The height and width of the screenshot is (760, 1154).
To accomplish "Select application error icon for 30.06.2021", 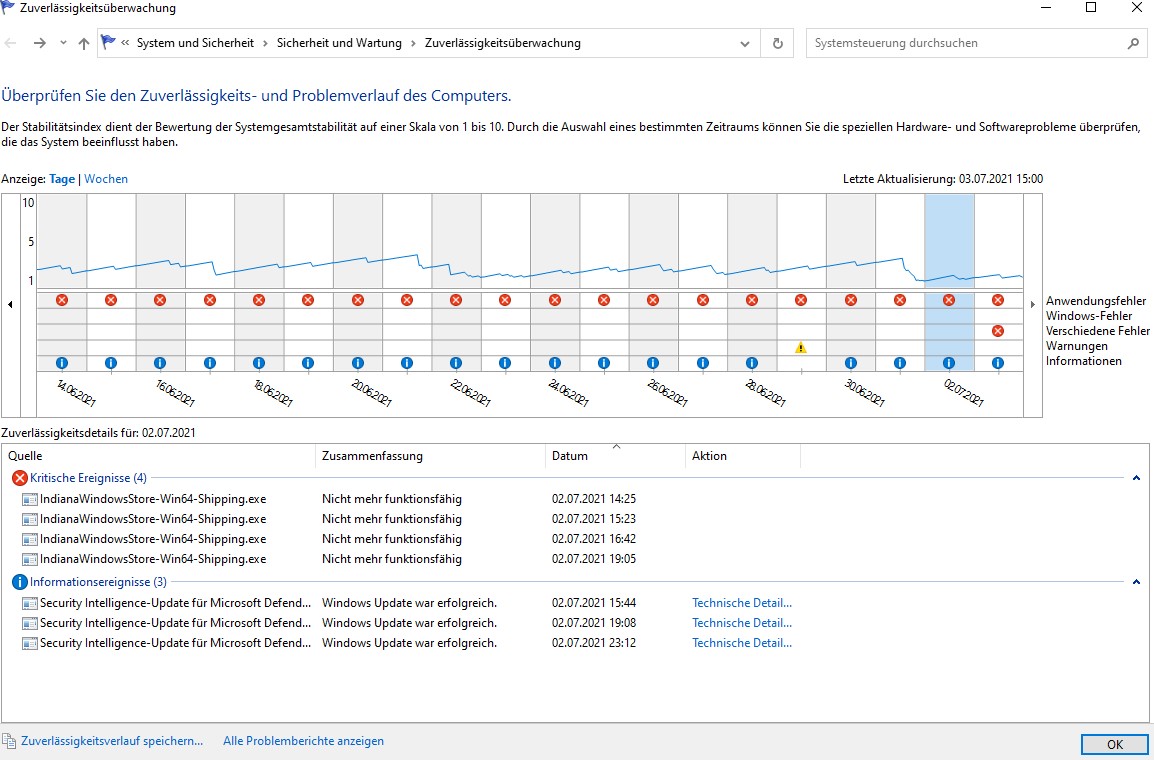I will (x=851, y=300).
